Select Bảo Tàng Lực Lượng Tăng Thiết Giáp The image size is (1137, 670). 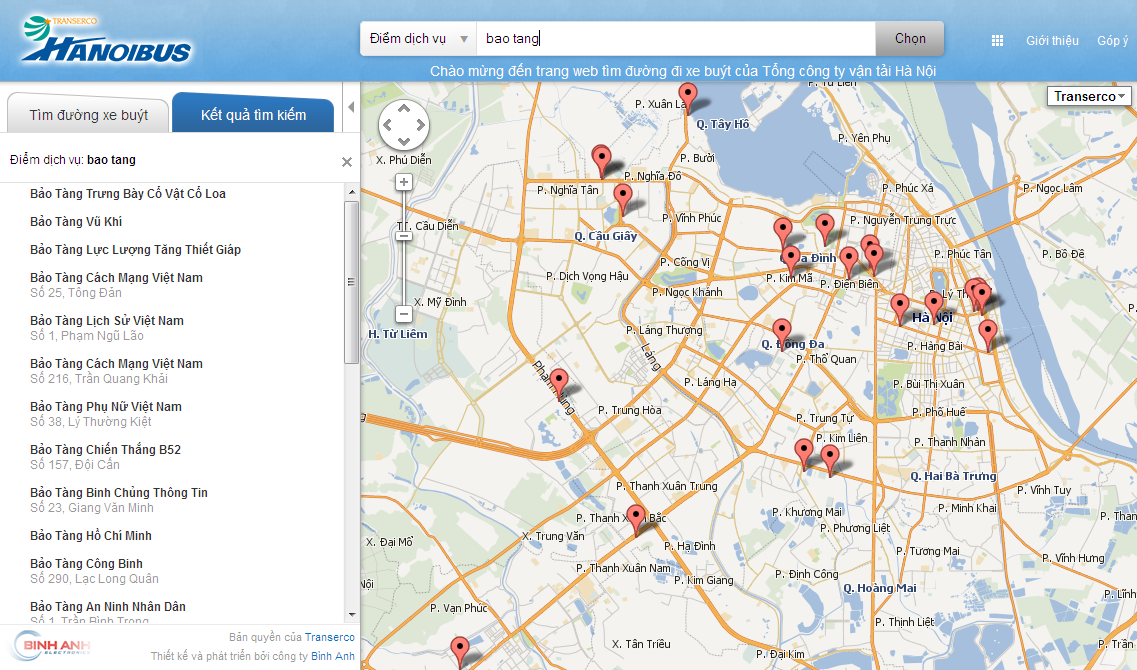pyautogui.click(x=136, y=250)
